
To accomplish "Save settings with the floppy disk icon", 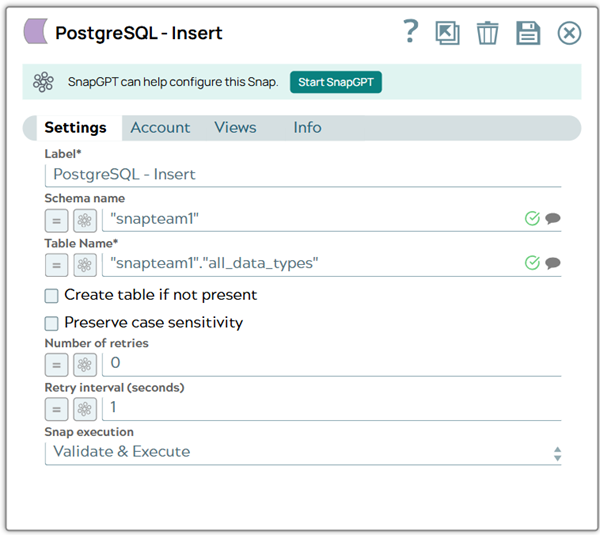I will (x=528, y=33).
